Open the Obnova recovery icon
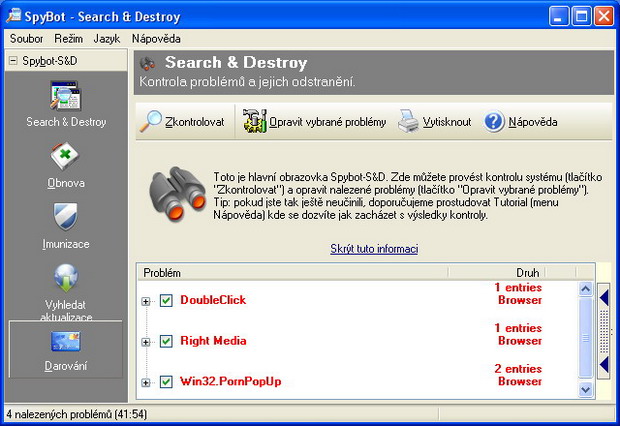The image size is (620, 426). (x=66, y=156)
